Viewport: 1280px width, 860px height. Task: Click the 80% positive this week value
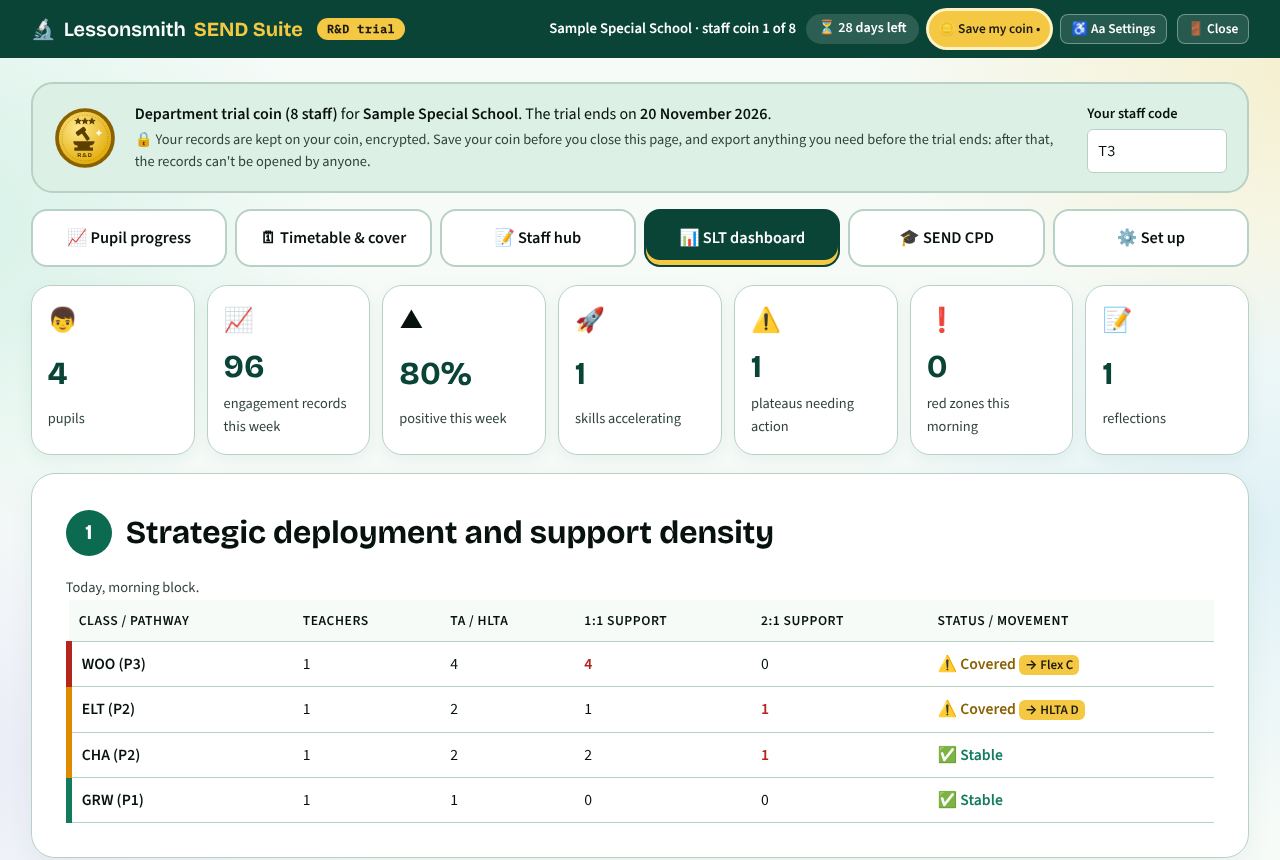pos(435,374)
